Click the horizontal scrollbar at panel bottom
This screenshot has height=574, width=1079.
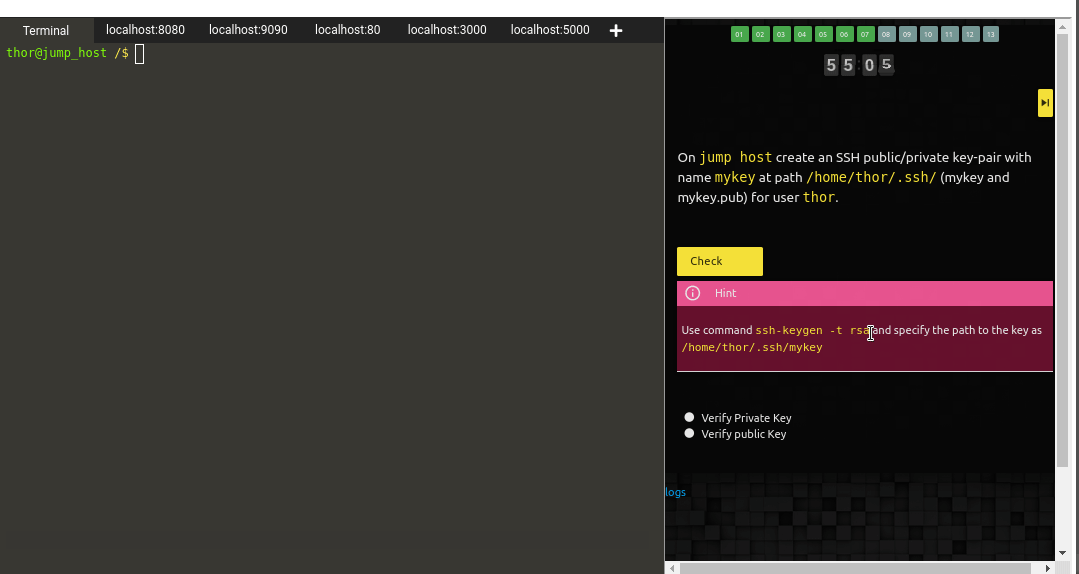point(855,568)
